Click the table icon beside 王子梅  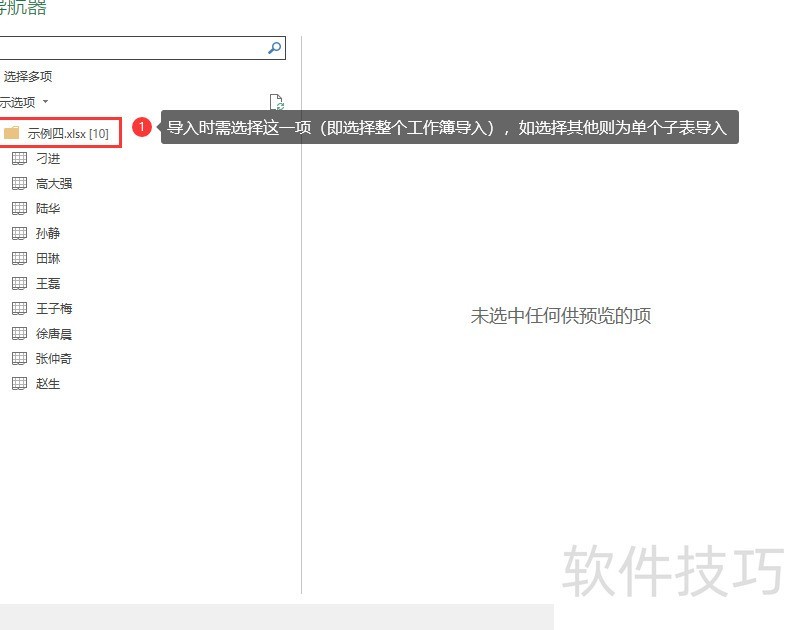19,308
